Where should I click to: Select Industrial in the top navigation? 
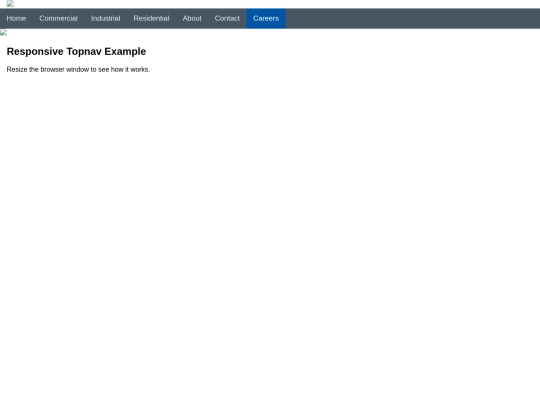coord(105,19)
